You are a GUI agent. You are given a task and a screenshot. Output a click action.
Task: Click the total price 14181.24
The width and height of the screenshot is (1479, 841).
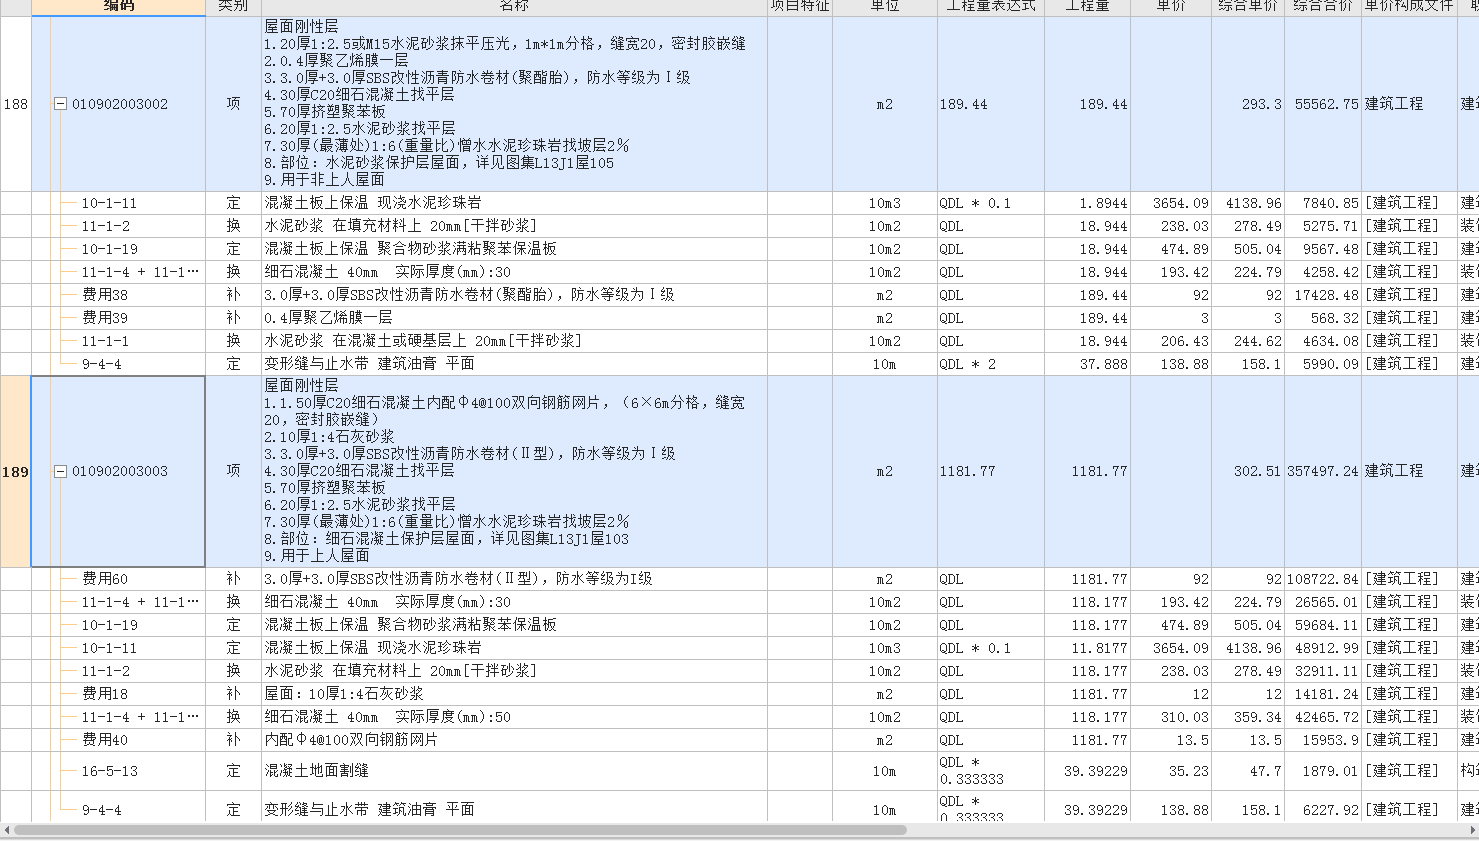1326,694
